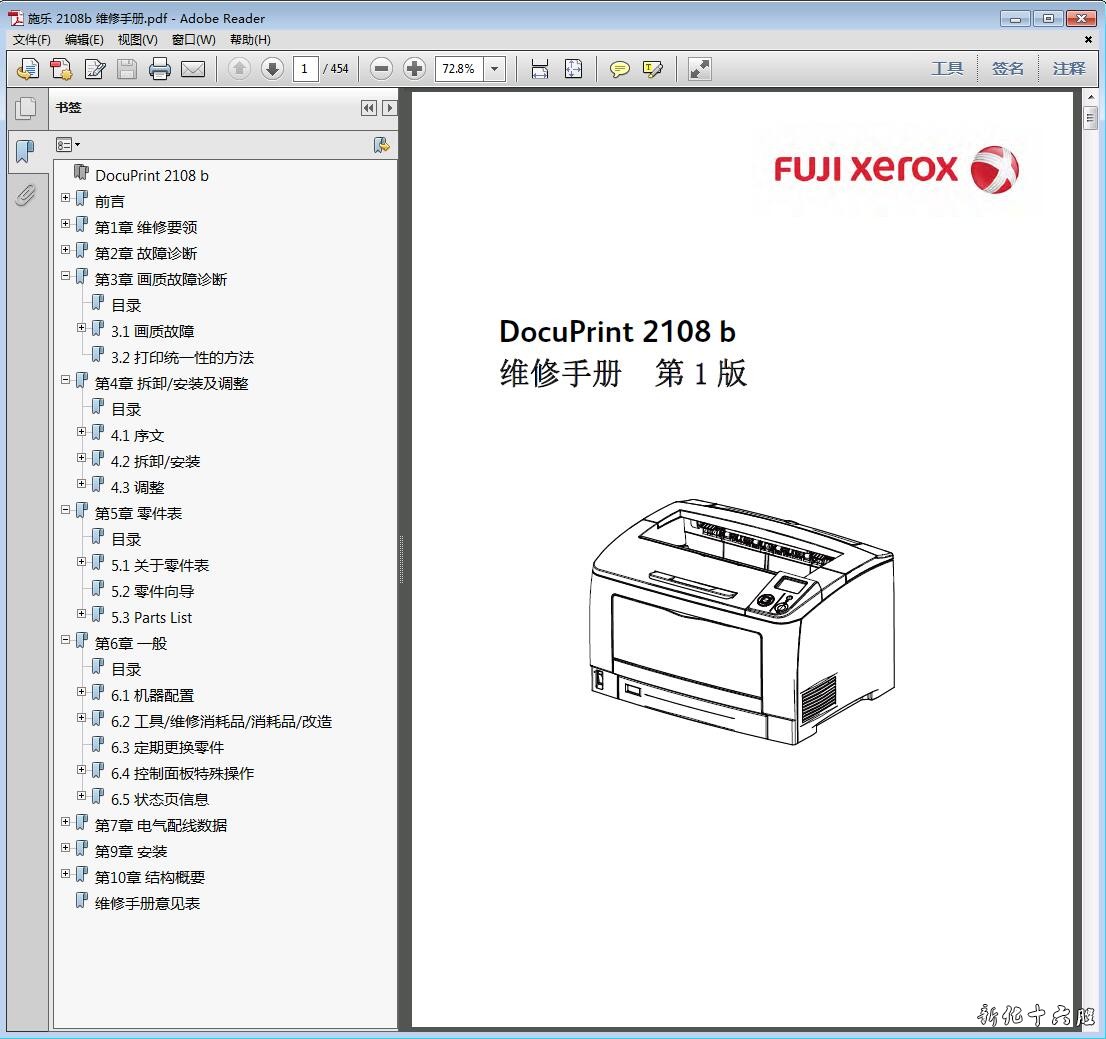This screenshot has height=1039, width=1106.
Task: Expand the 第1章 维修要领 bookmark
Action: click(66, 224)
